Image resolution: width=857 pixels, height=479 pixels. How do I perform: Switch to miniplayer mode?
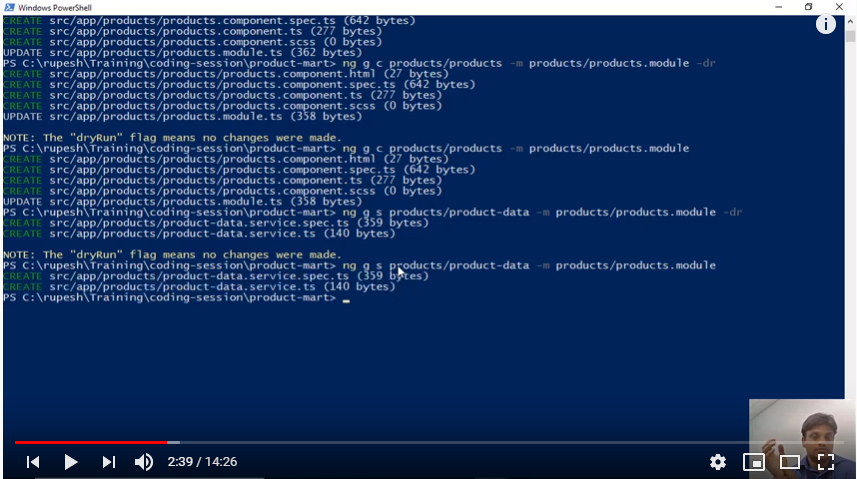tap(753, 462)
